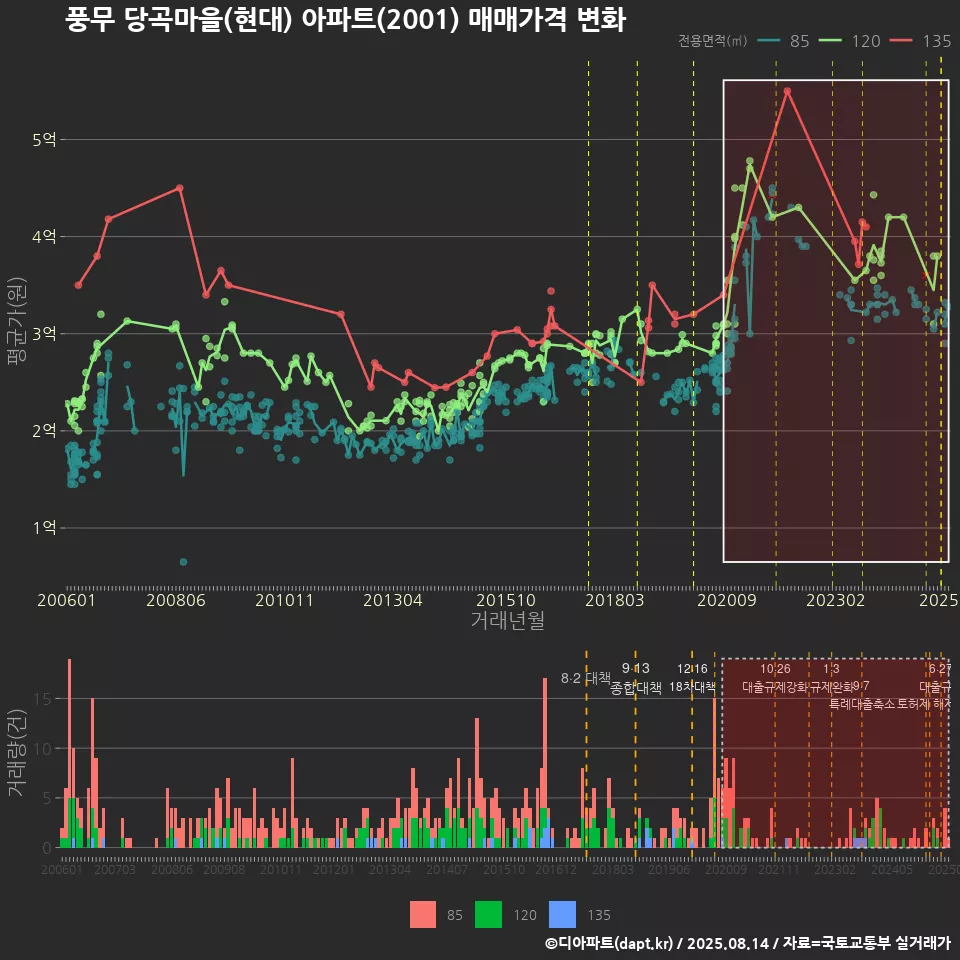
Task: Click the 201612 tick on the volume chart
Action: pyautogui.click(x=556, y=869)
